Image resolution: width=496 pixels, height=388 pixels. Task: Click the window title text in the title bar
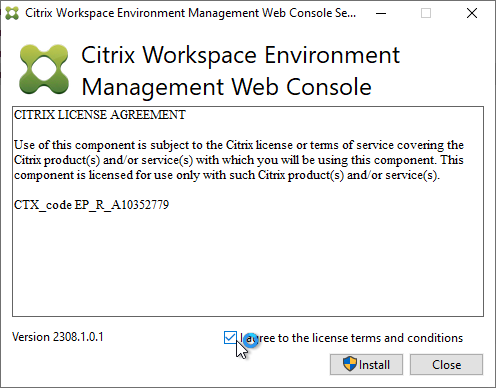coord(191,13)
